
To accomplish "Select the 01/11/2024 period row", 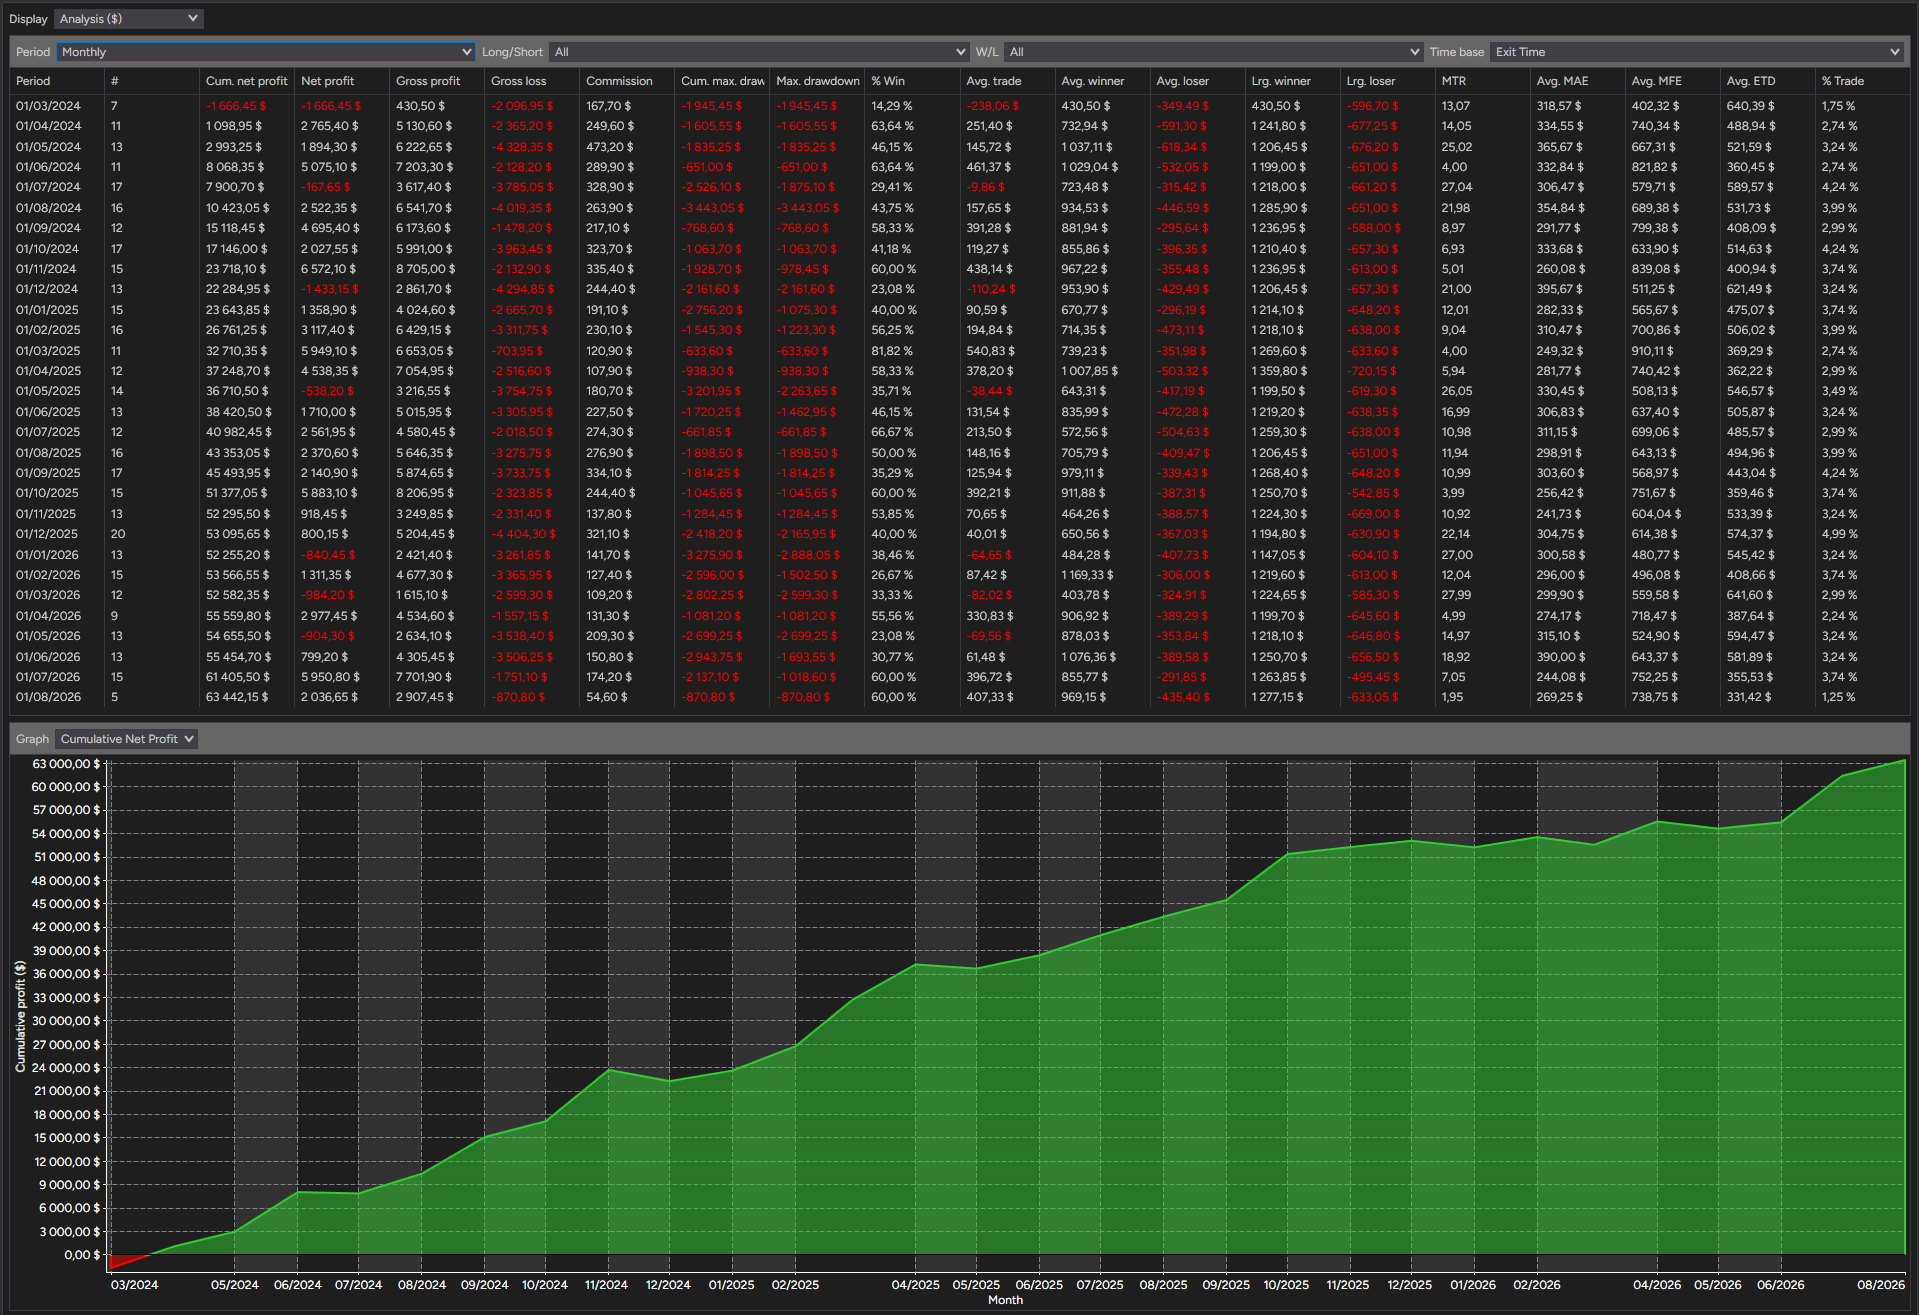I will [x=958, y=269].
